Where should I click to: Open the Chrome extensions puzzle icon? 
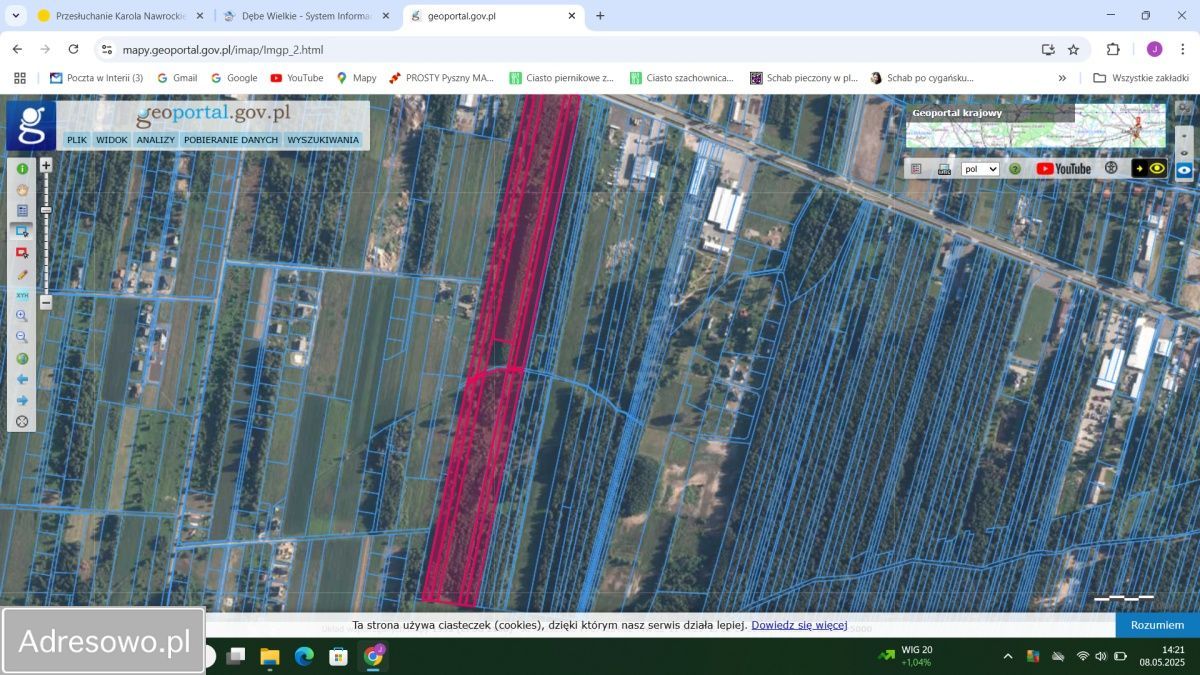pyautogui.click(x=1113, y=49)
